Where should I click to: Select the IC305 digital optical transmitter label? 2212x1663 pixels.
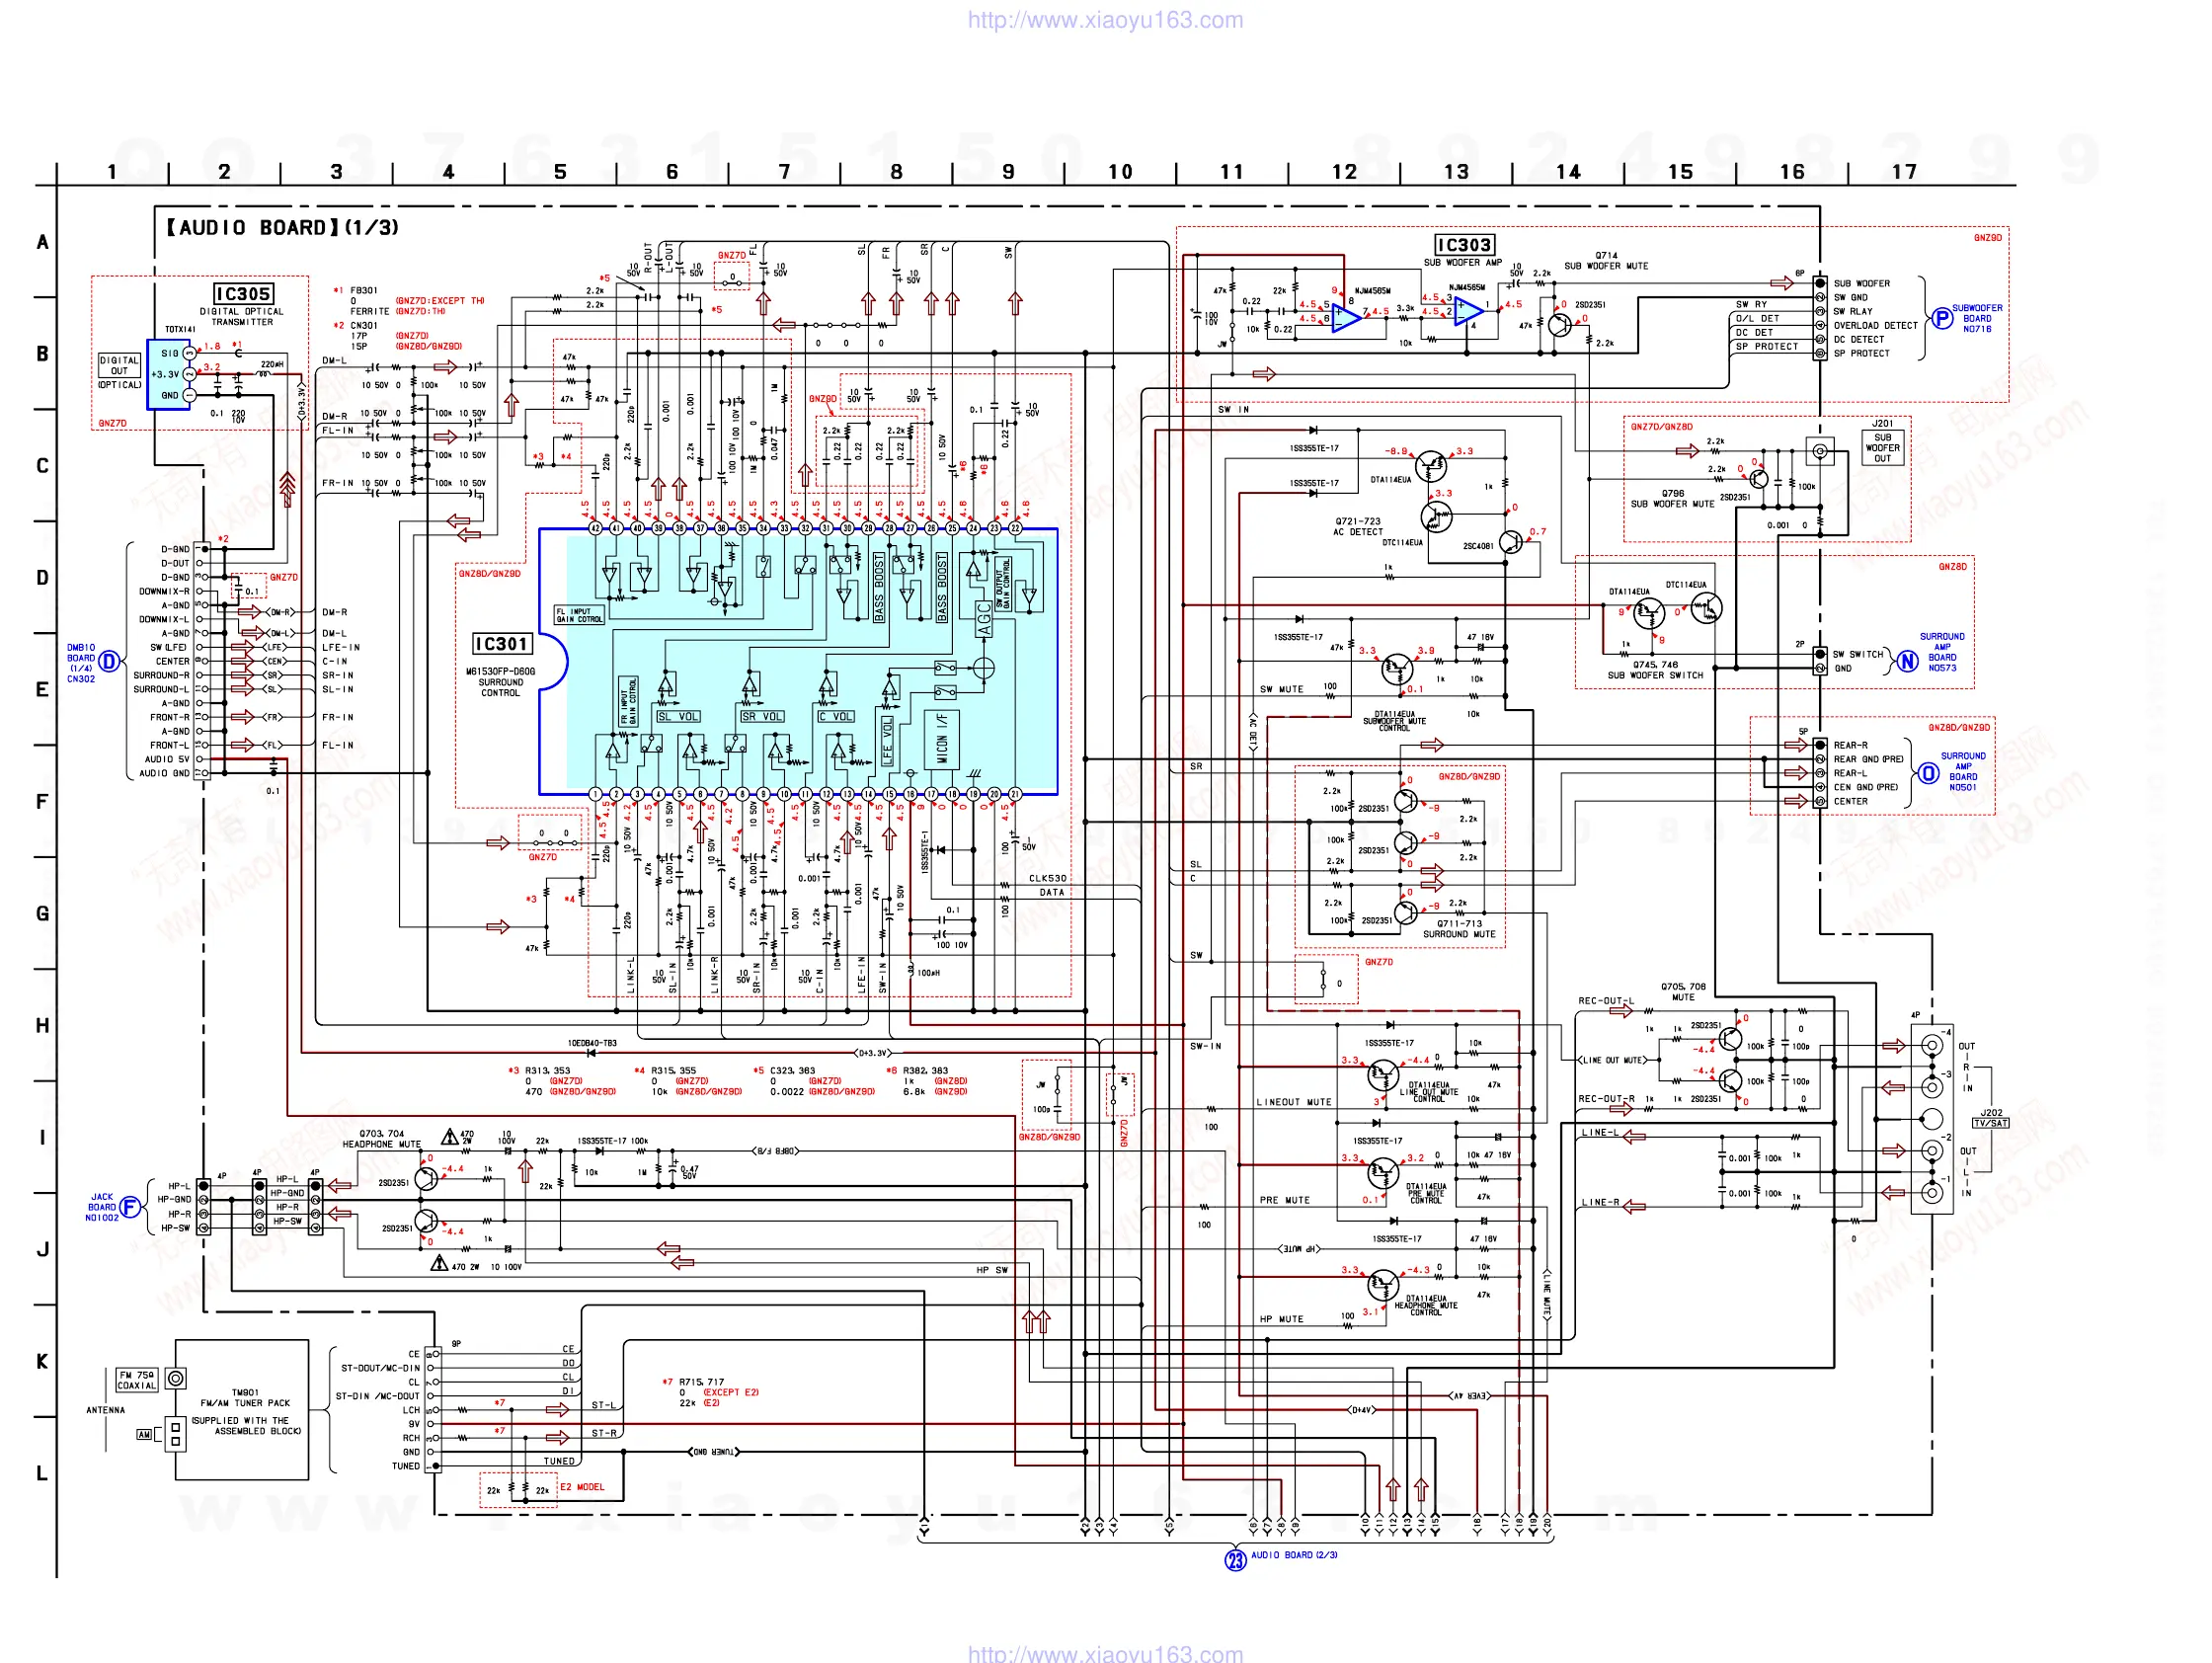[x=243, y=294]
